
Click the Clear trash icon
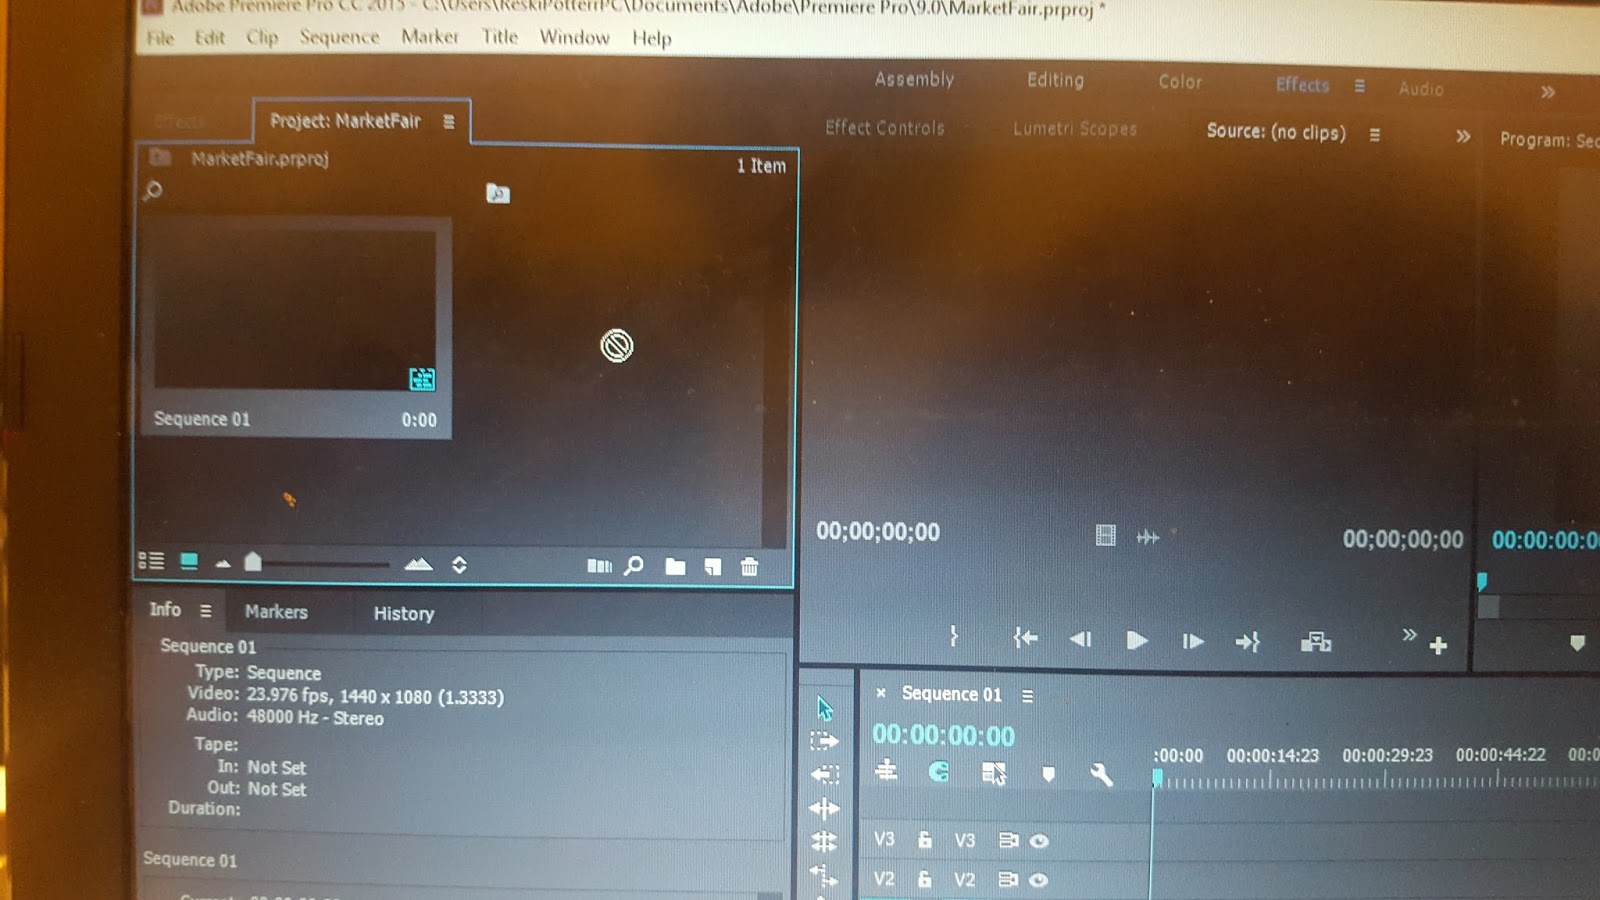point(749,567)
